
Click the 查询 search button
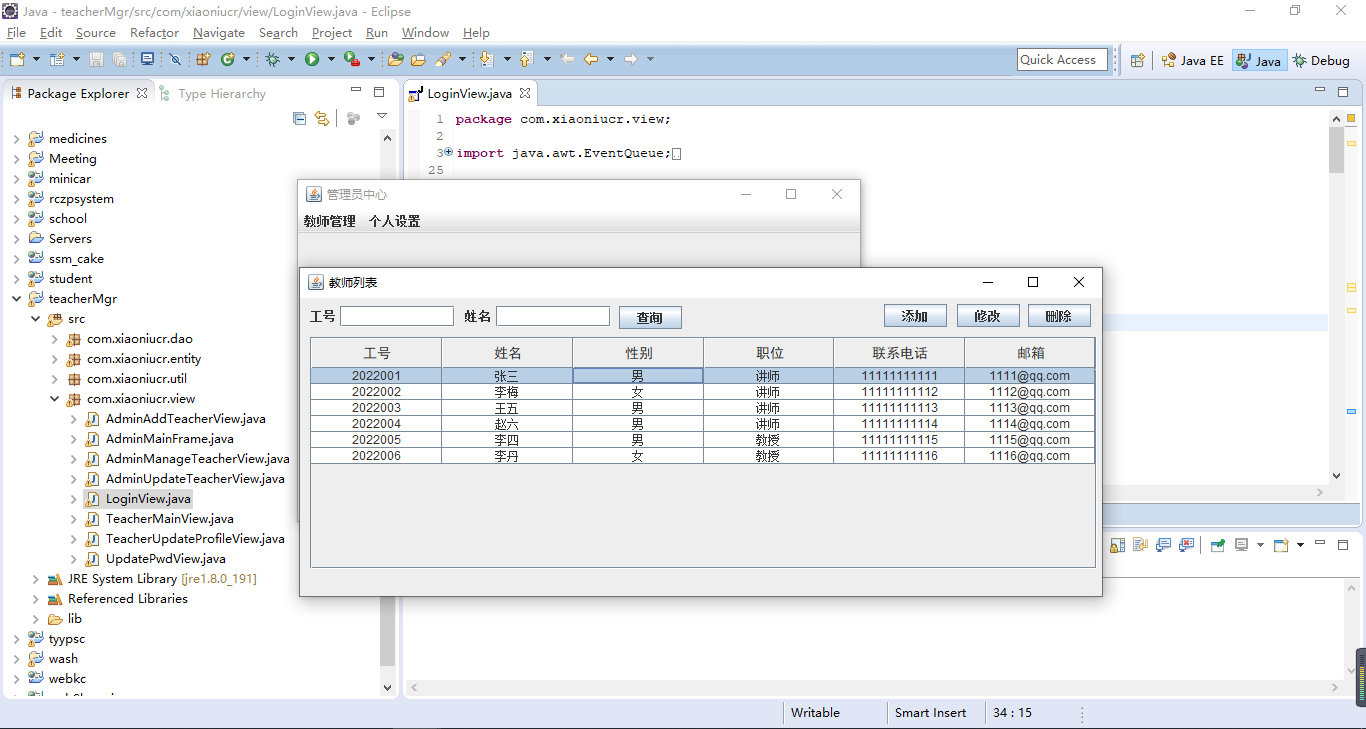pos(650,318)
